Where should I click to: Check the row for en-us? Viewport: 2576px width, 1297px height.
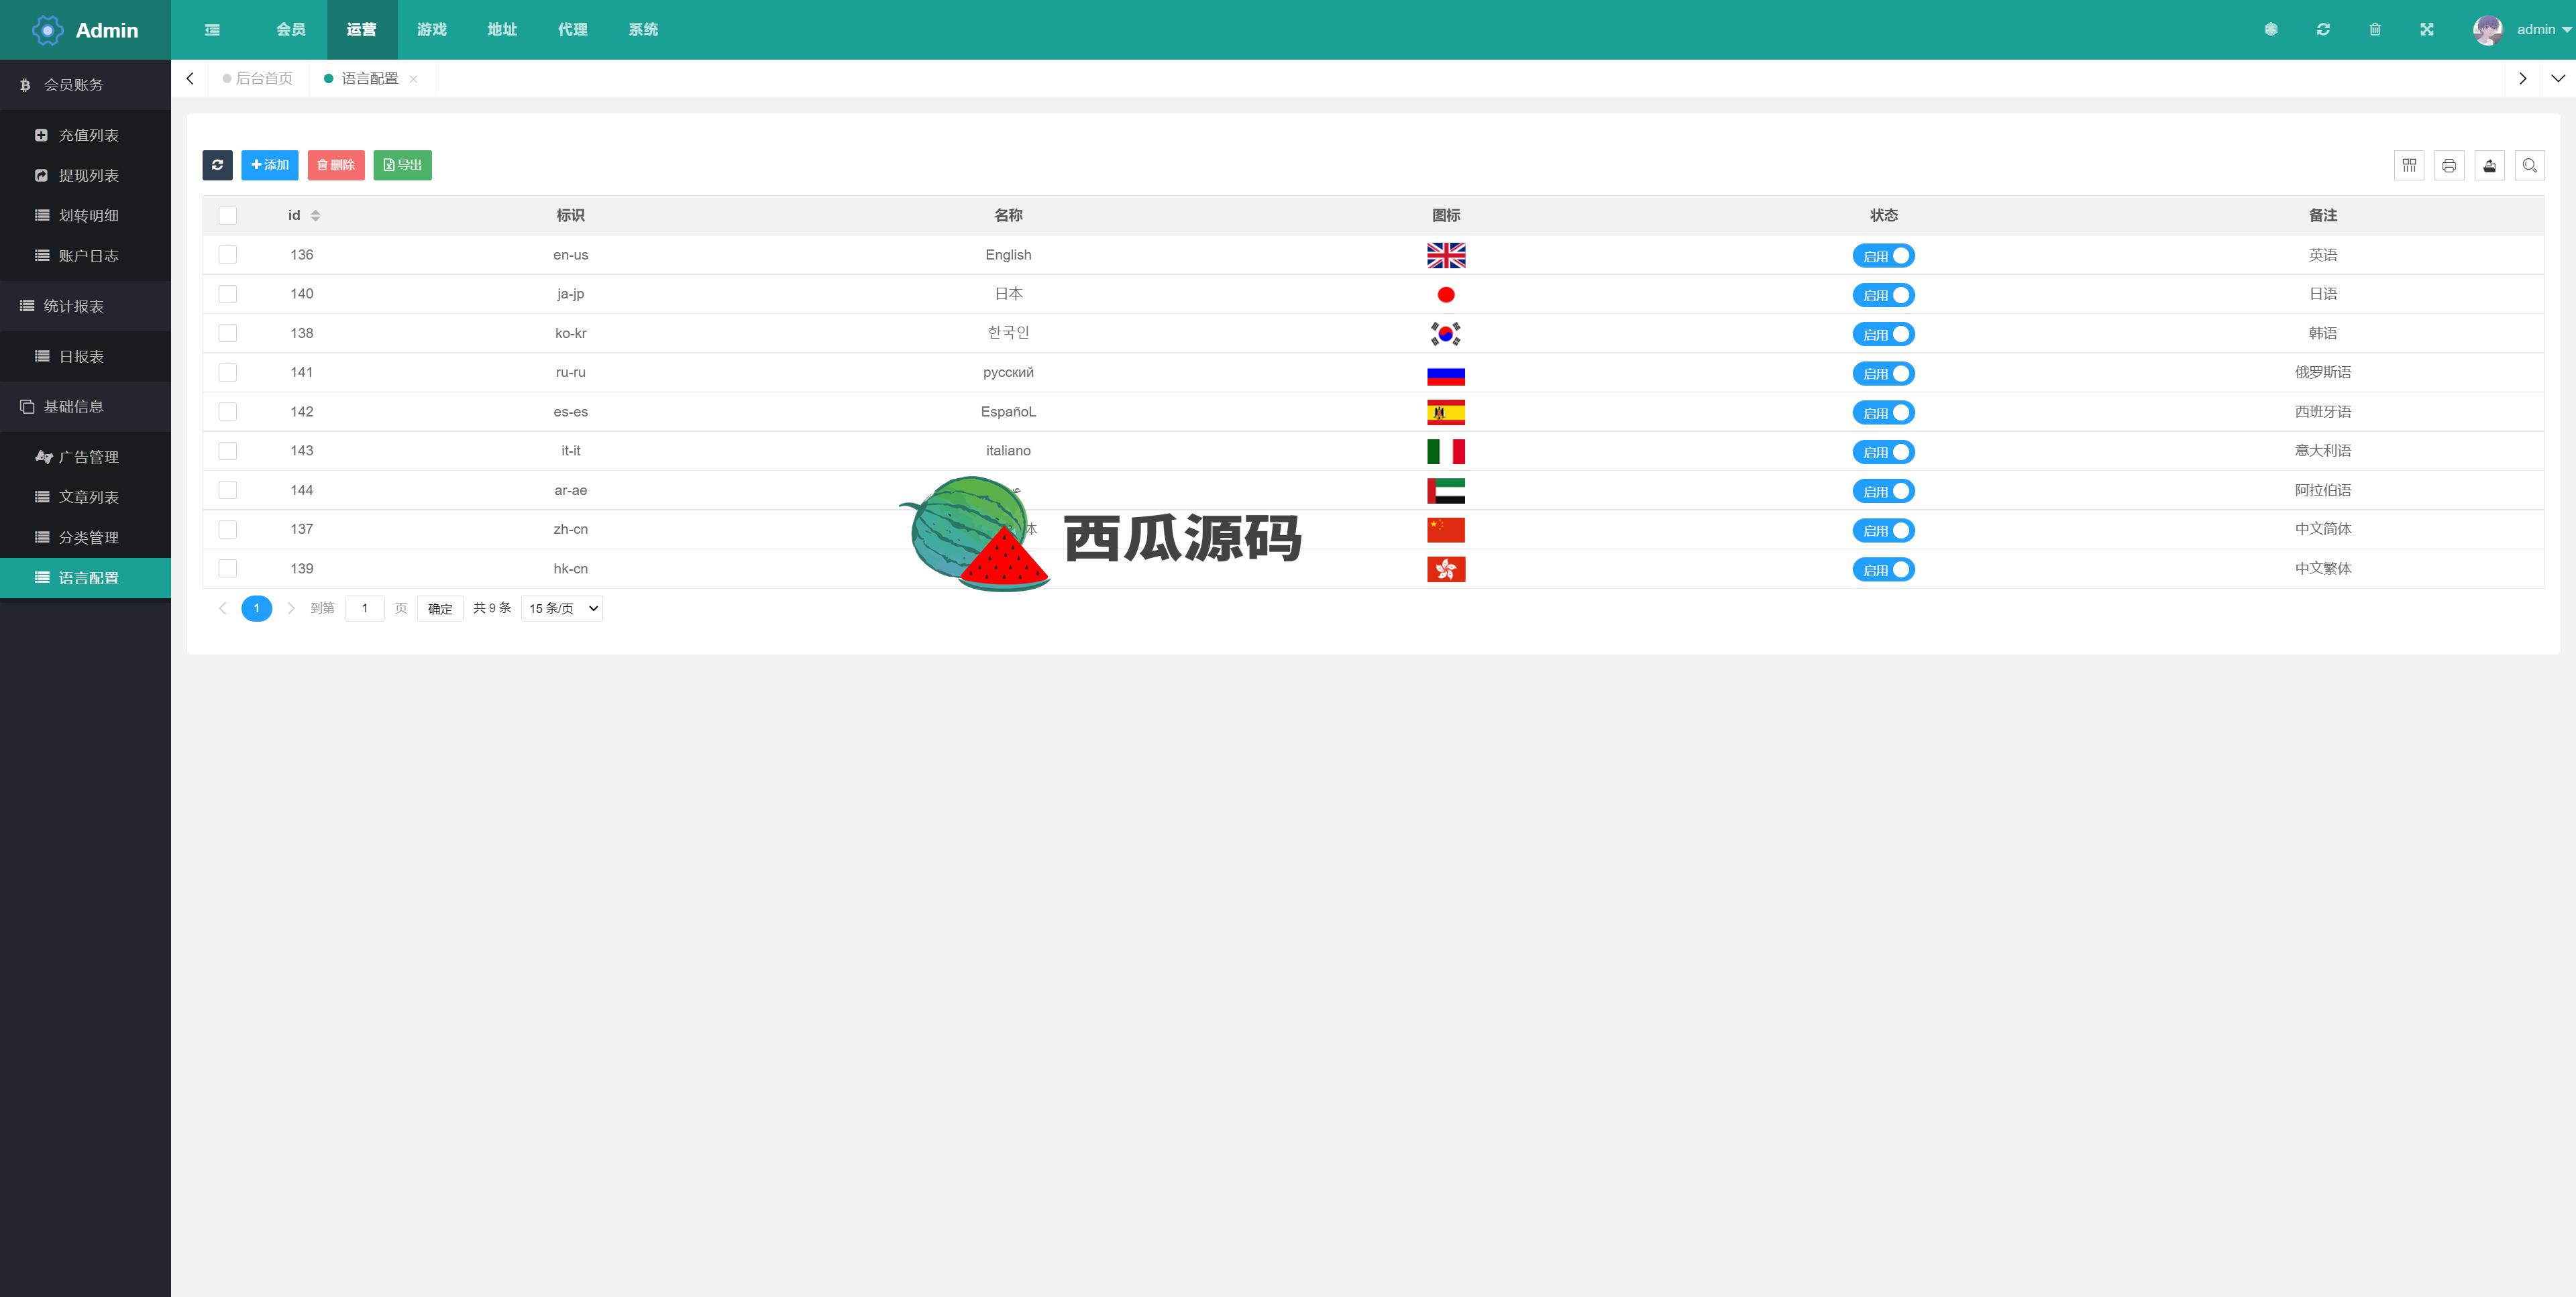[228, 255]
